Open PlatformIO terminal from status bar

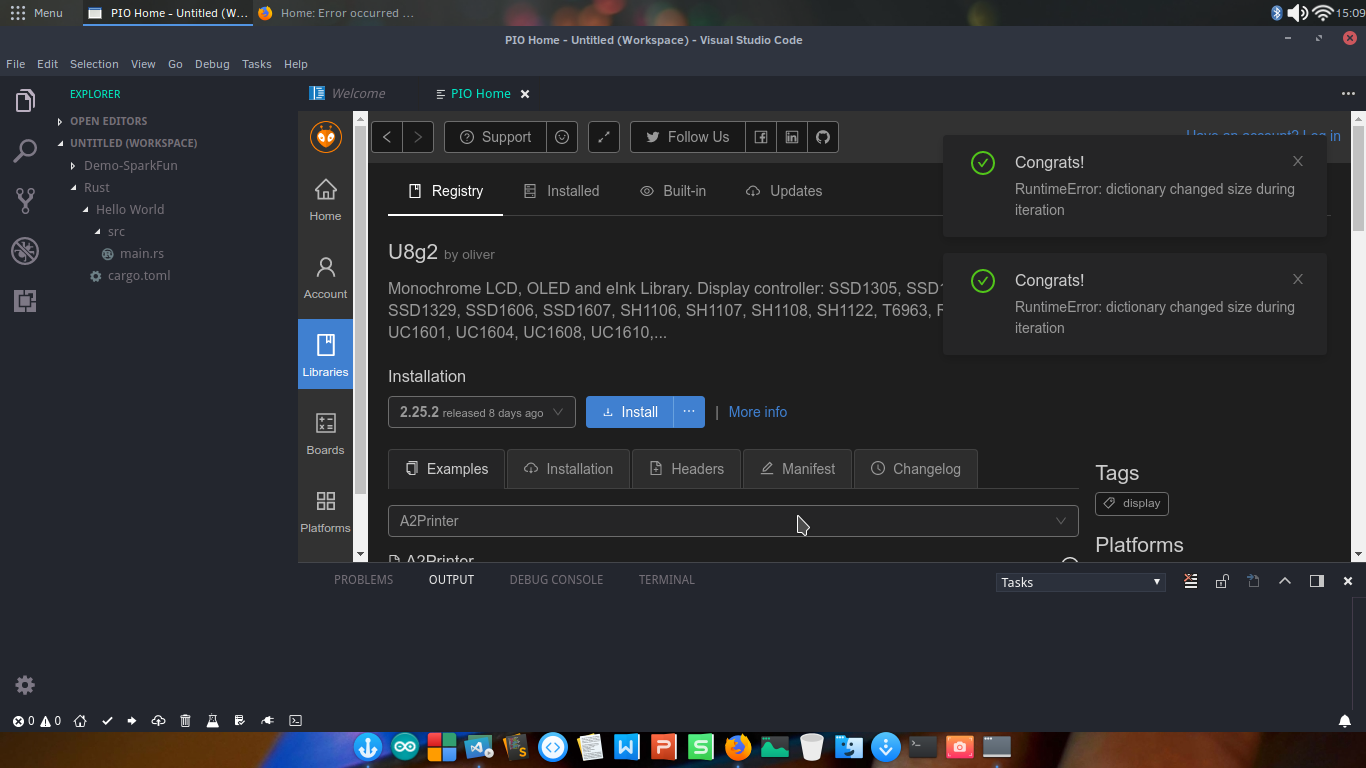tap(295, 720)
